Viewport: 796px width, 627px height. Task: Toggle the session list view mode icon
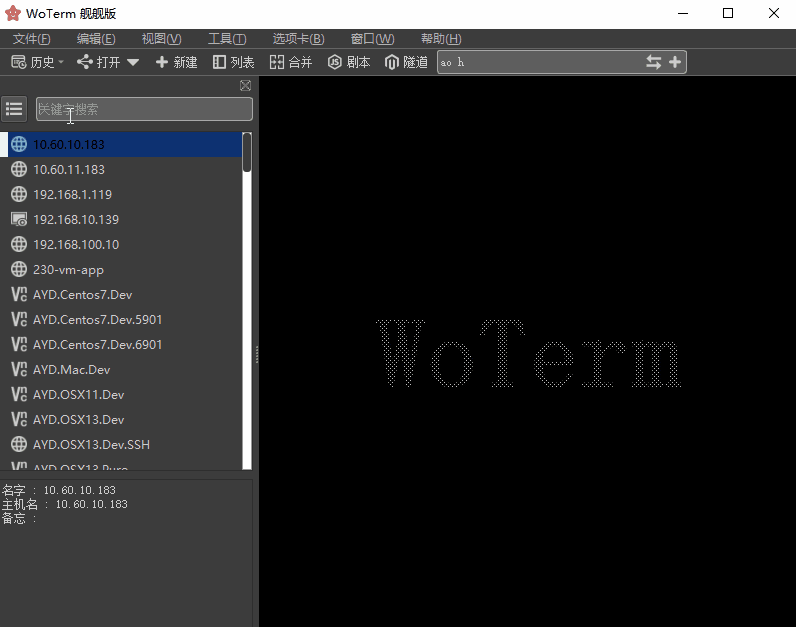point(14,109)
